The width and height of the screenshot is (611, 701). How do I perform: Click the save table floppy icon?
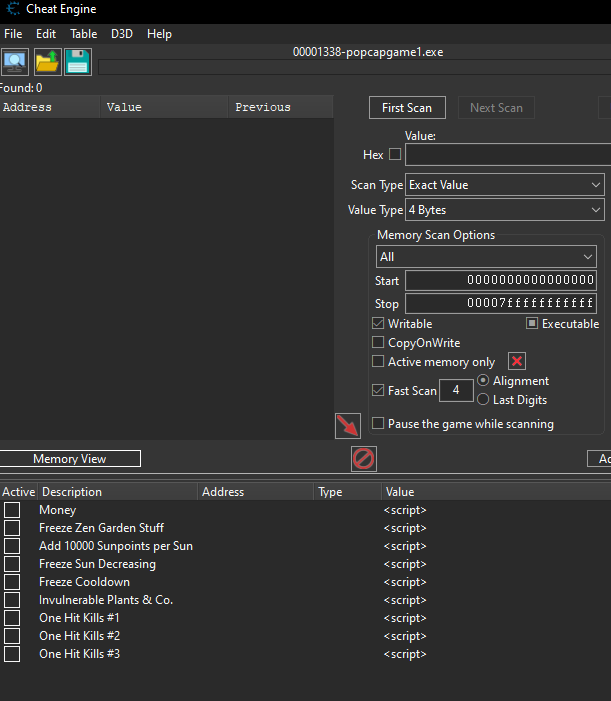pos(78,62)
